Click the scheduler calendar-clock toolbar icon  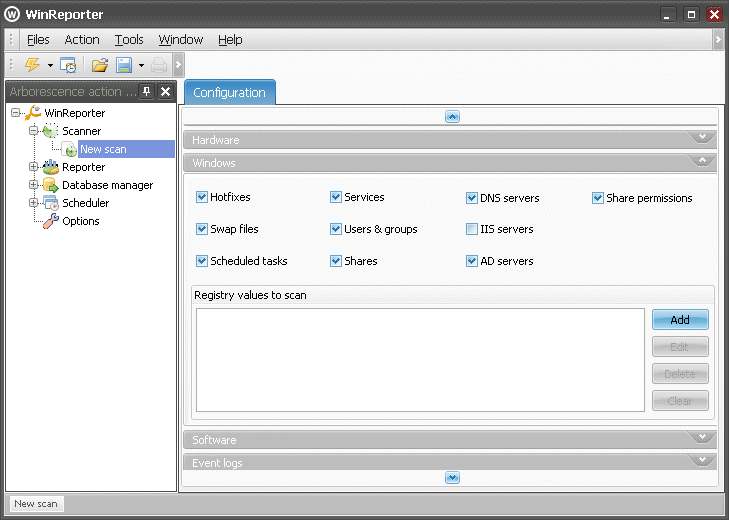point(68,65)
